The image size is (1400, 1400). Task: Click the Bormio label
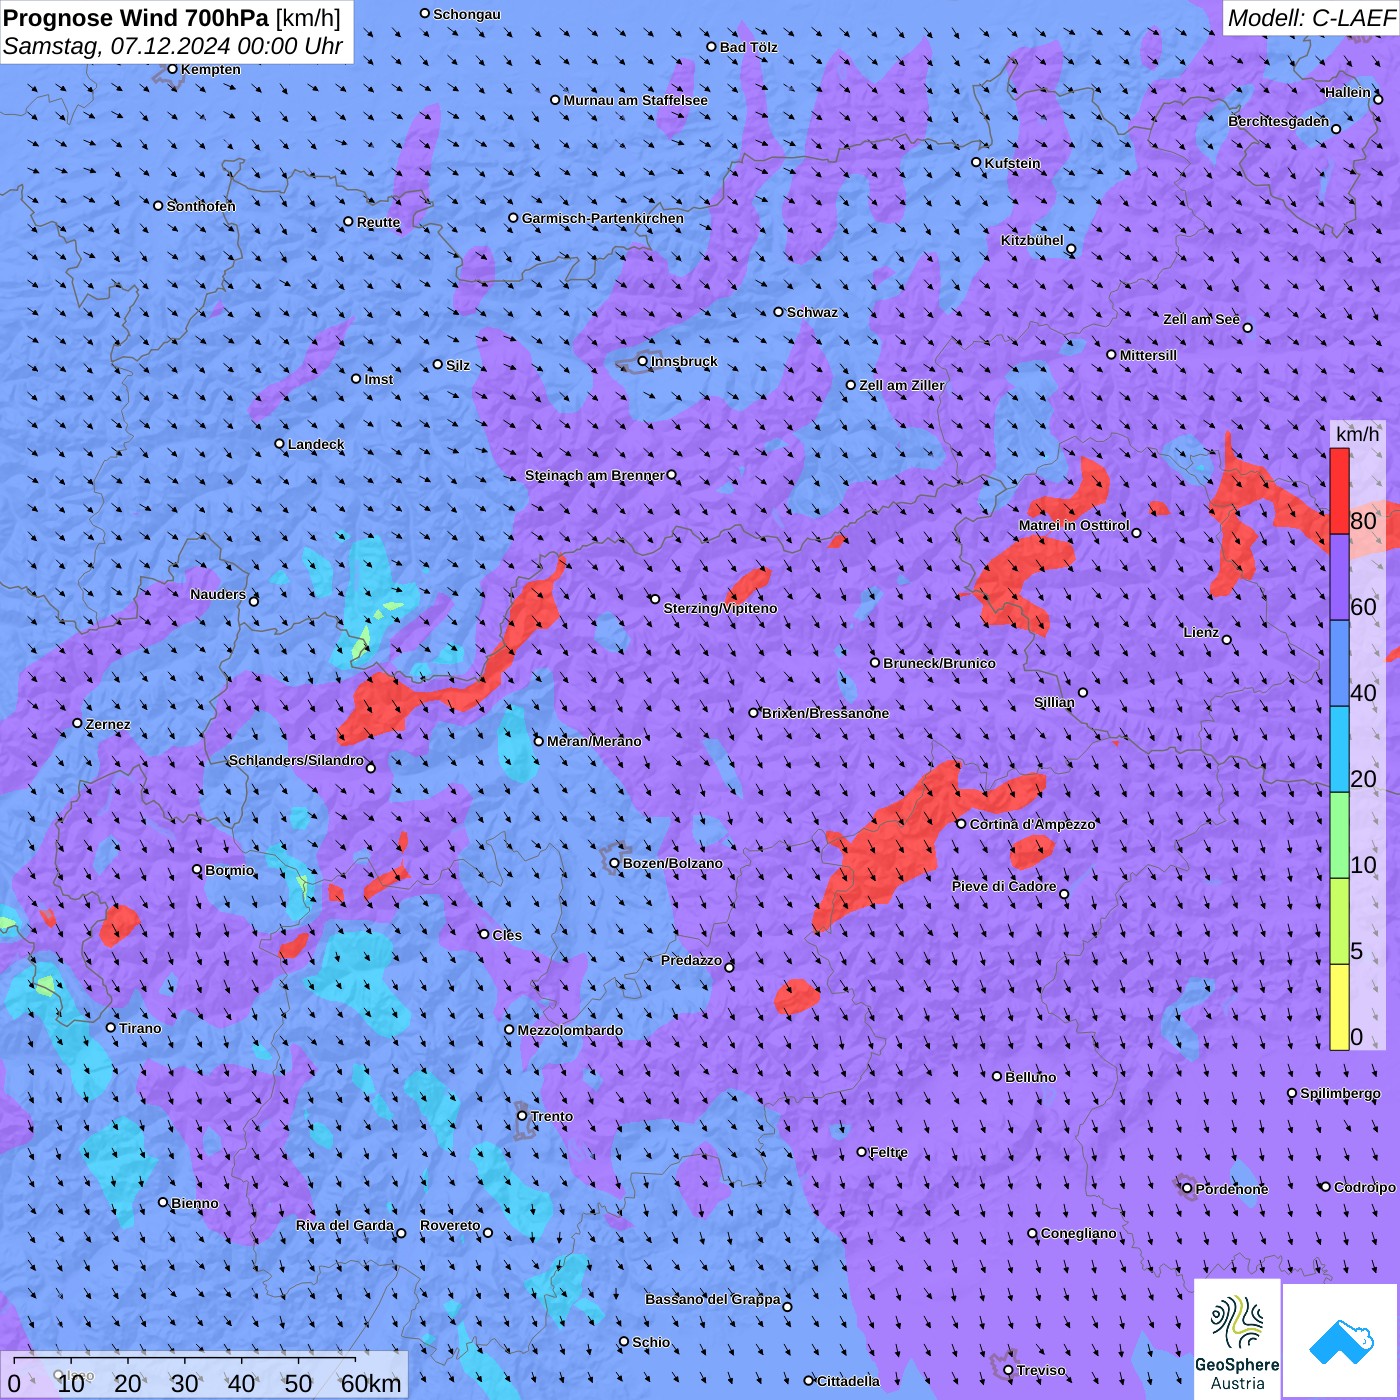coord(230,870)
